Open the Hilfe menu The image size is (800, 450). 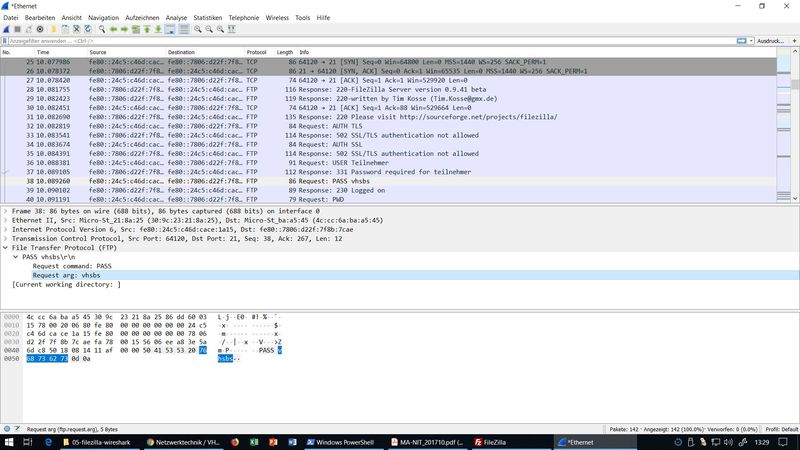coord(323,17)
